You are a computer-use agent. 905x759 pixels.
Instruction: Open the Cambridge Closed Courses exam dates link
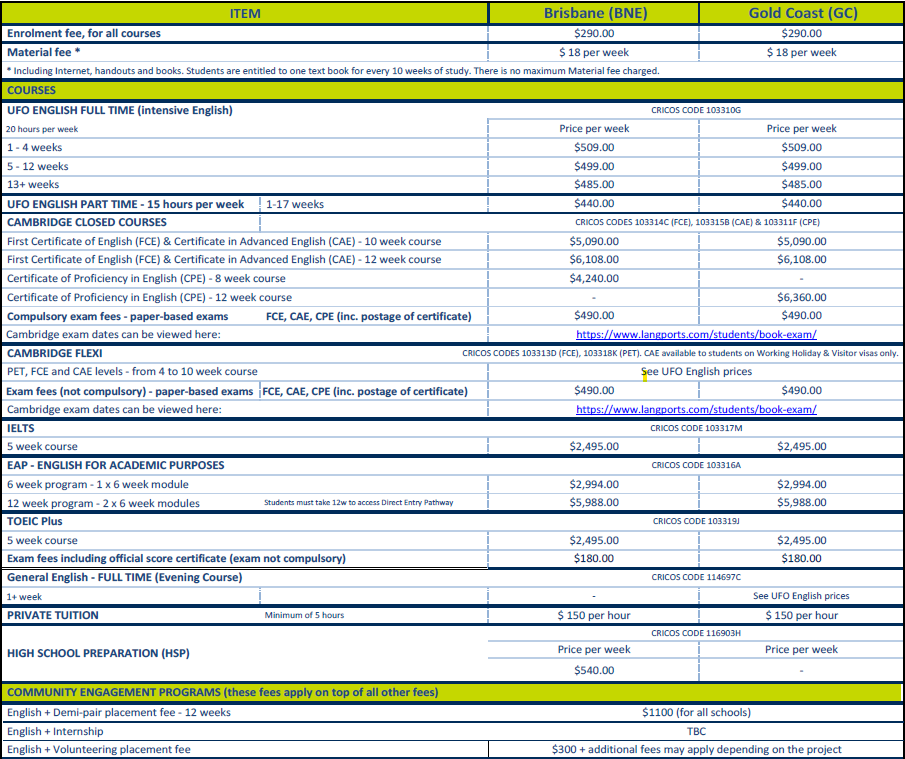(696, 334)
